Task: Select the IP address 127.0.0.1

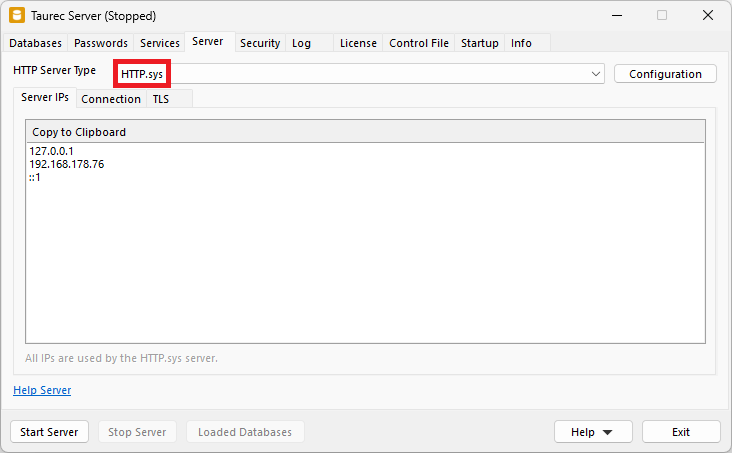Action: click(x=51, y=151)
